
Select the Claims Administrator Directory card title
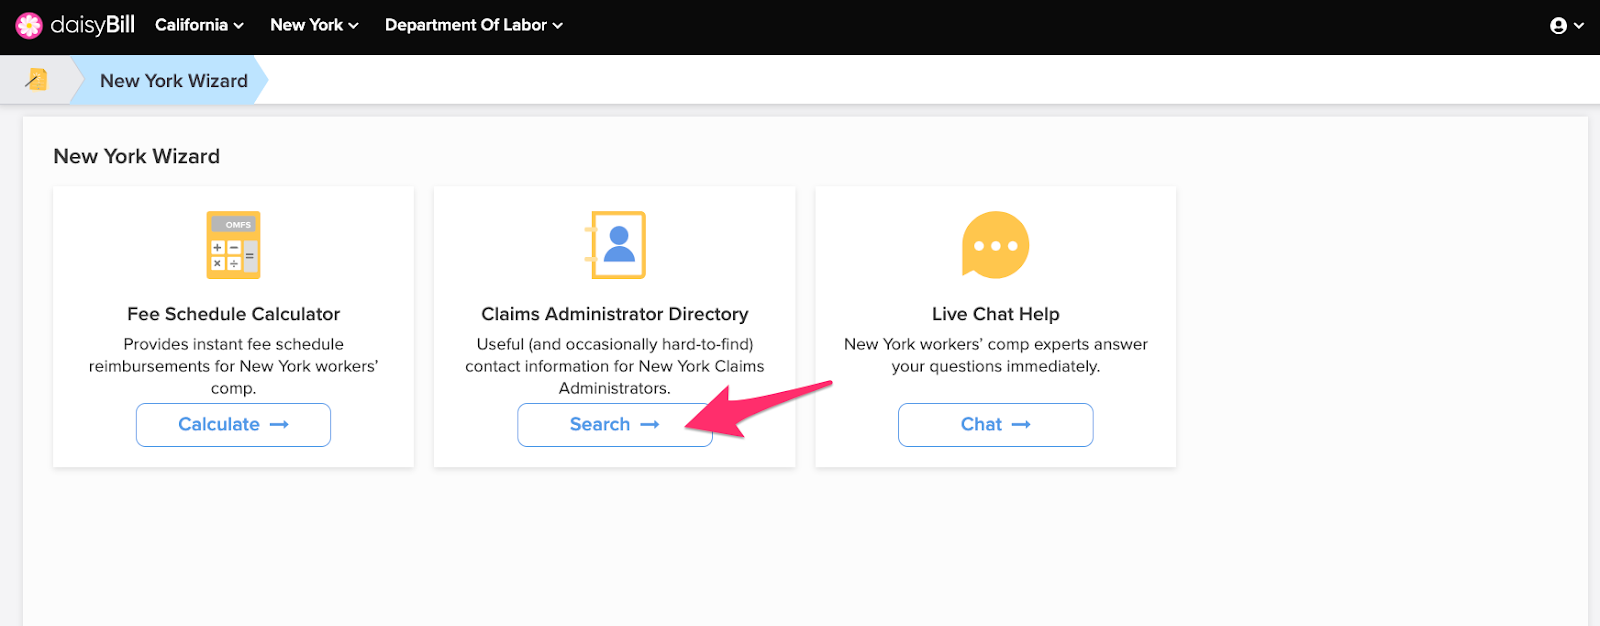pos(615,314)
